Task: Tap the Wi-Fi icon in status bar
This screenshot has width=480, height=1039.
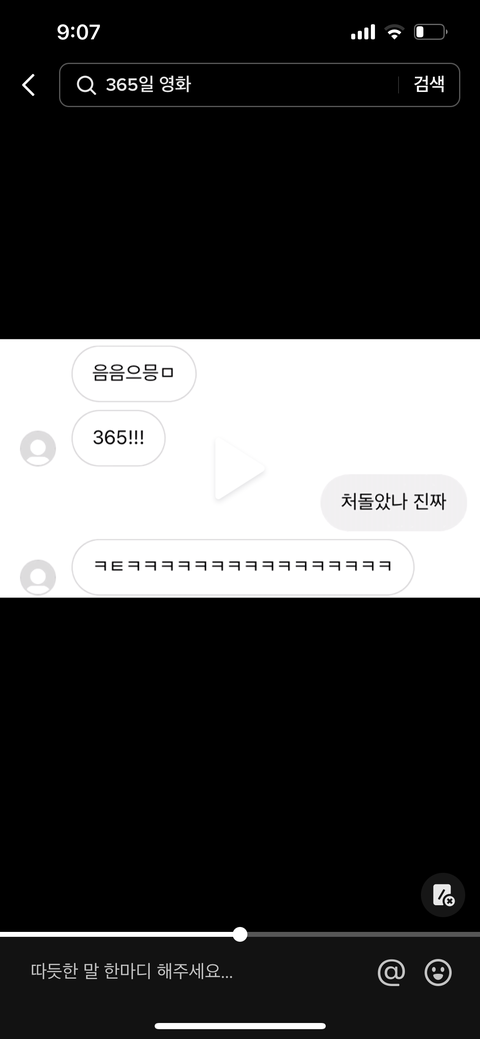Action: point(395,32)
